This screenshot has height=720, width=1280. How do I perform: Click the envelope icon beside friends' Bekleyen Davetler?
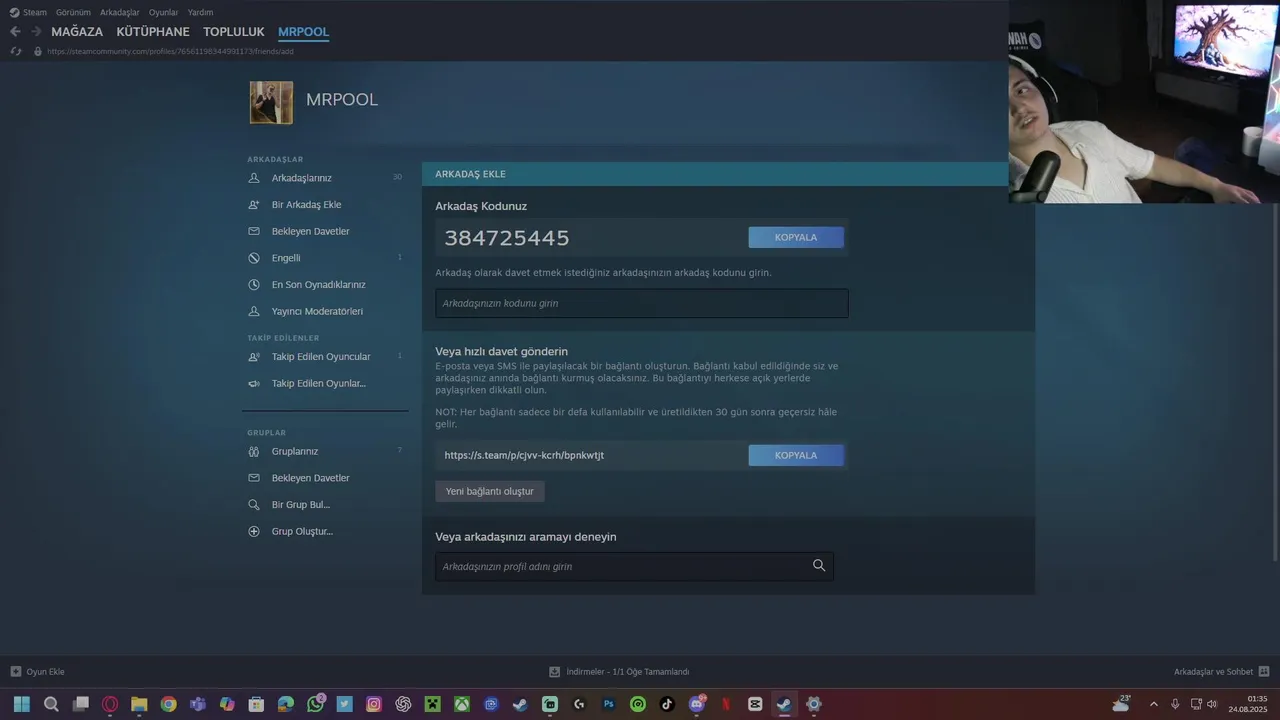tap(253, 231)
